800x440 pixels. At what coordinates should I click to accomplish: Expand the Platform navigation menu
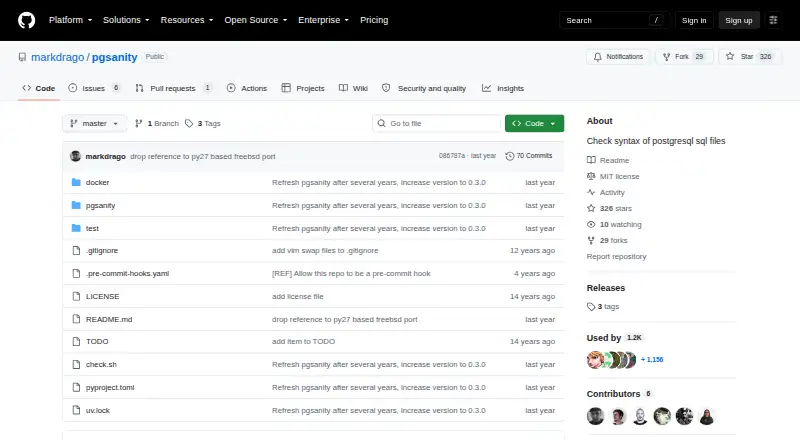click(x=70, y=20)
